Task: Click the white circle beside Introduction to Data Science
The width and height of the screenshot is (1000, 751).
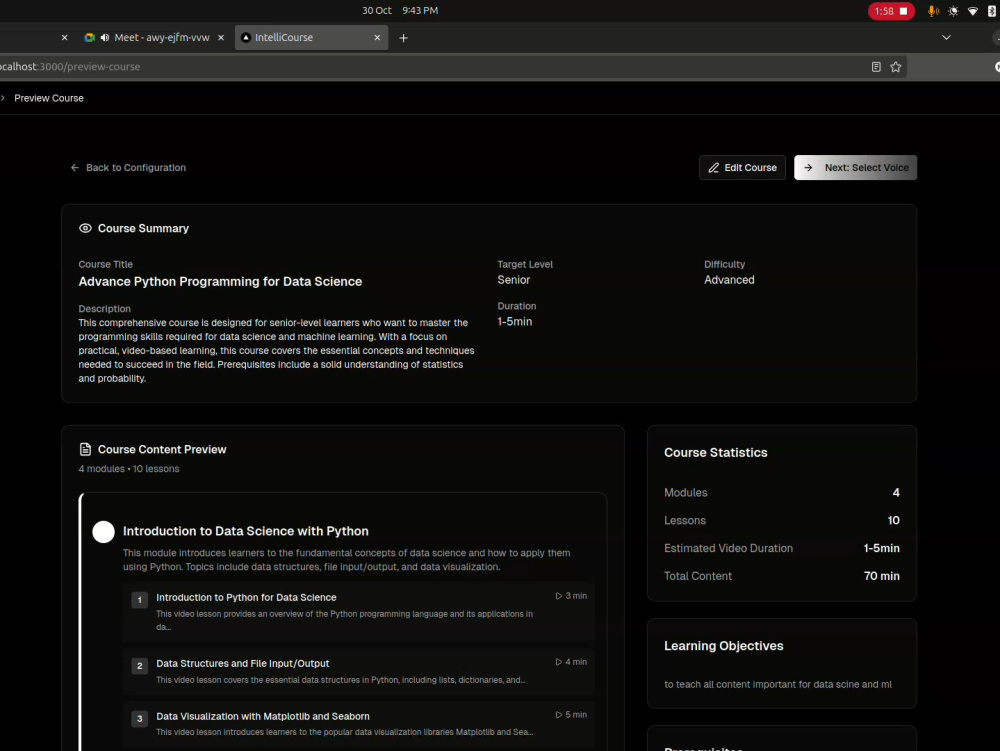Action: (103, 532)
